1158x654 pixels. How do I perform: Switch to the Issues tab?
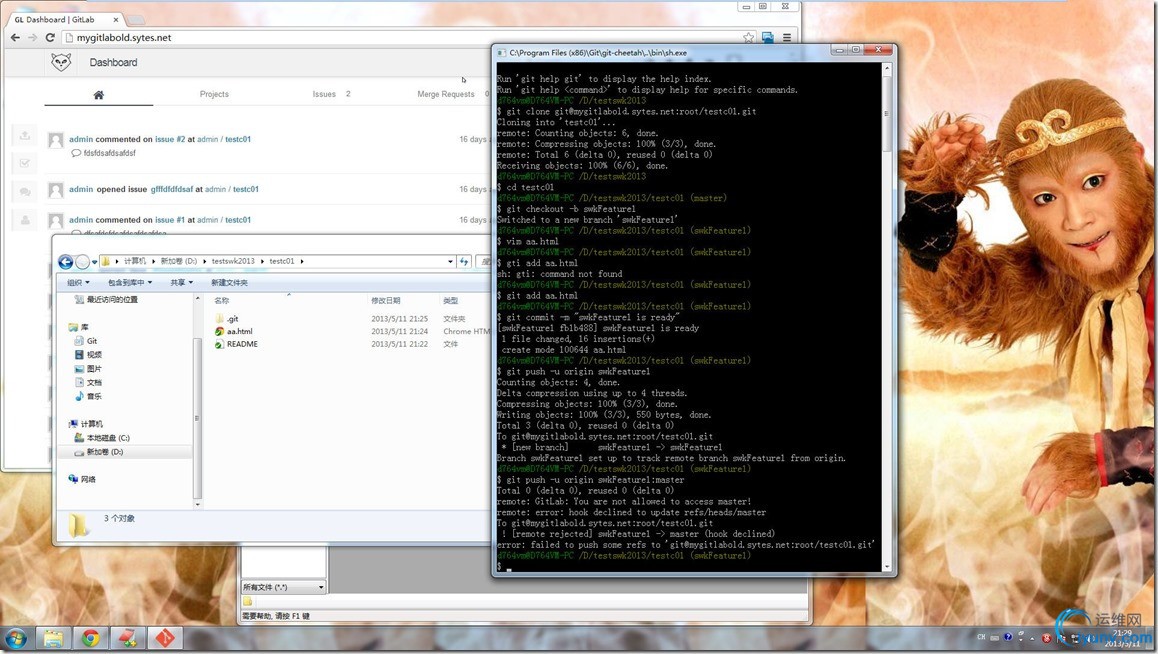[x=323, y=94]
